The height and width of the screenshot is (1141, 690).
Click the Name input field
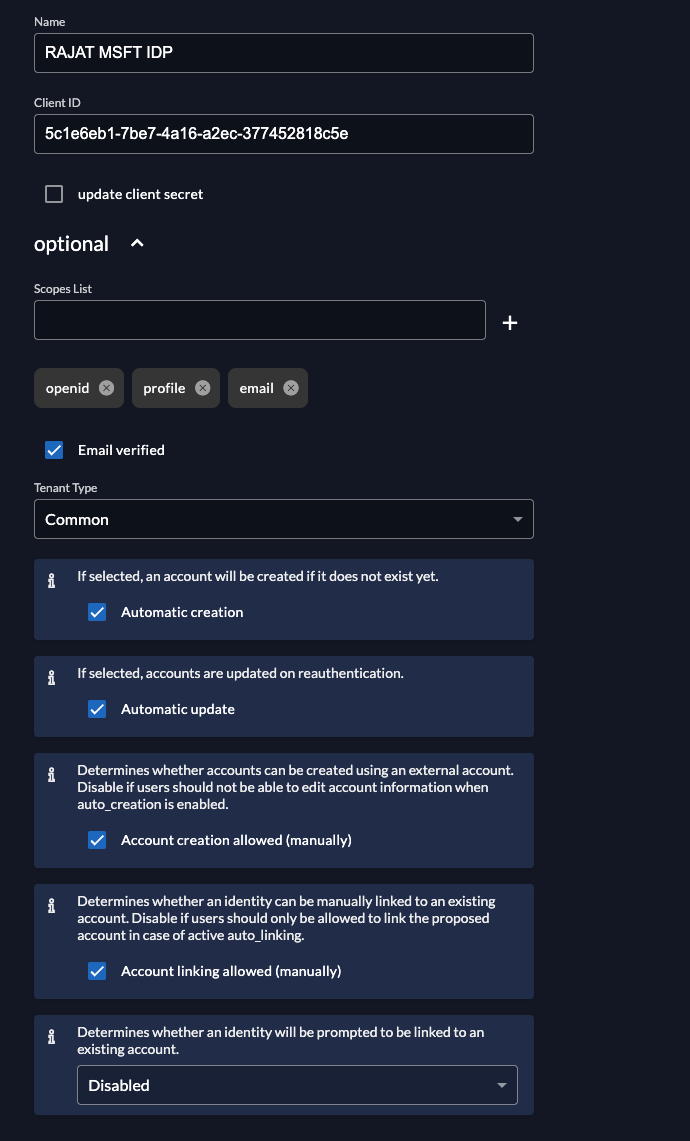point(284,53)
